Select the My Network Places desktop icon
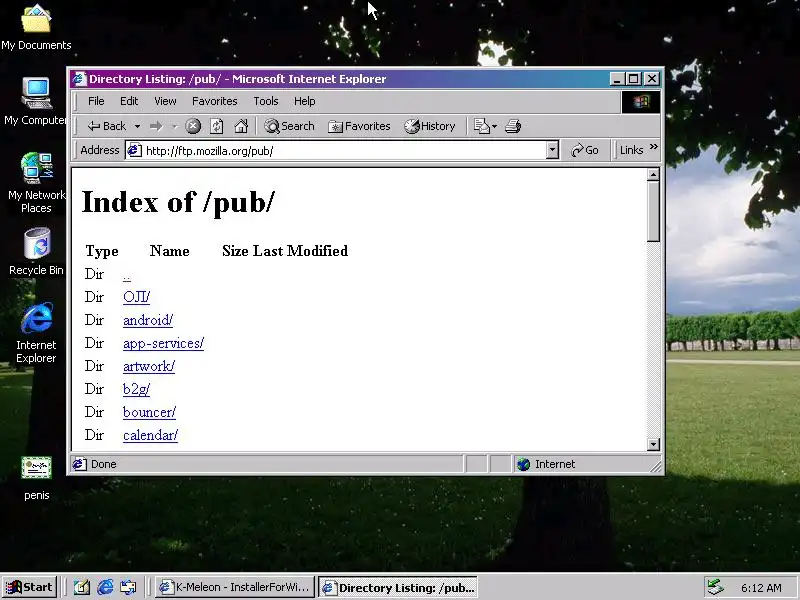Image resolution: width=800 pixels, height=600 pixels. click(36, 183)
